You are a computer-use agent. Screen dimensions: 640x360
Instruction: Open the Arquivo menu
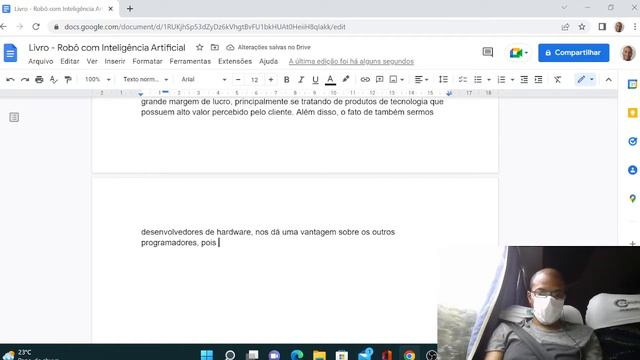click(40, 61)
